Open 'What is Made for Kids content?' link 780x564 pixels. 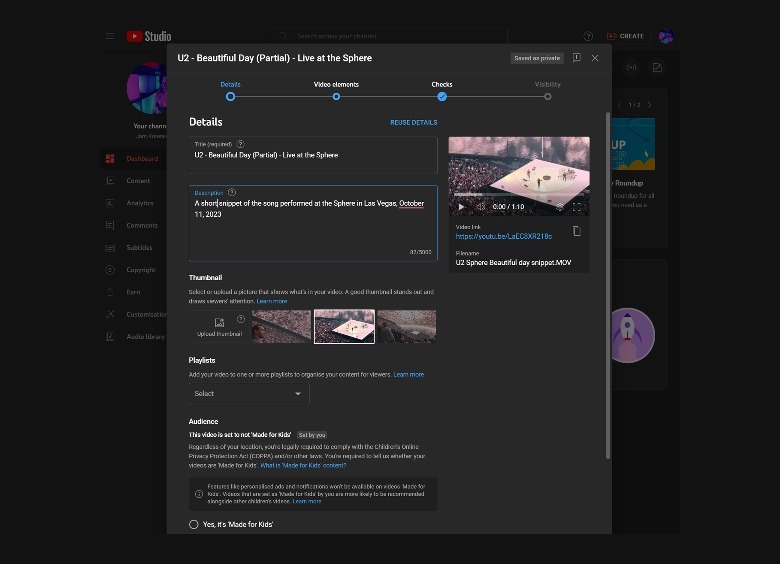(303, 466)
